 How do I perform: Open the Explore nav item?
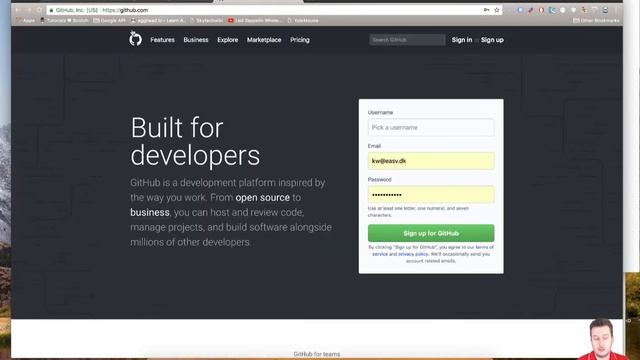click(227, 40)
